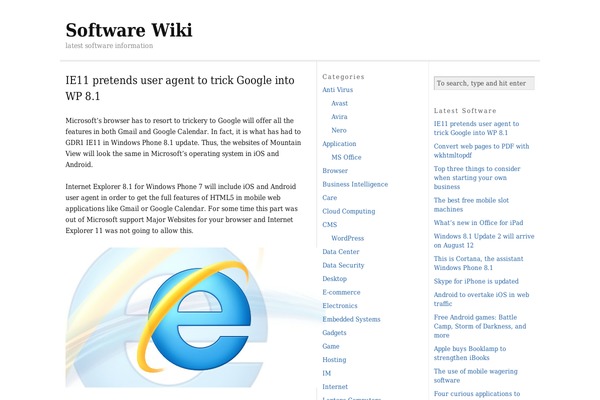Screen dimensions: 600x400
Task: Open the Avira subcategory
Action: click(x=339, y=117)
